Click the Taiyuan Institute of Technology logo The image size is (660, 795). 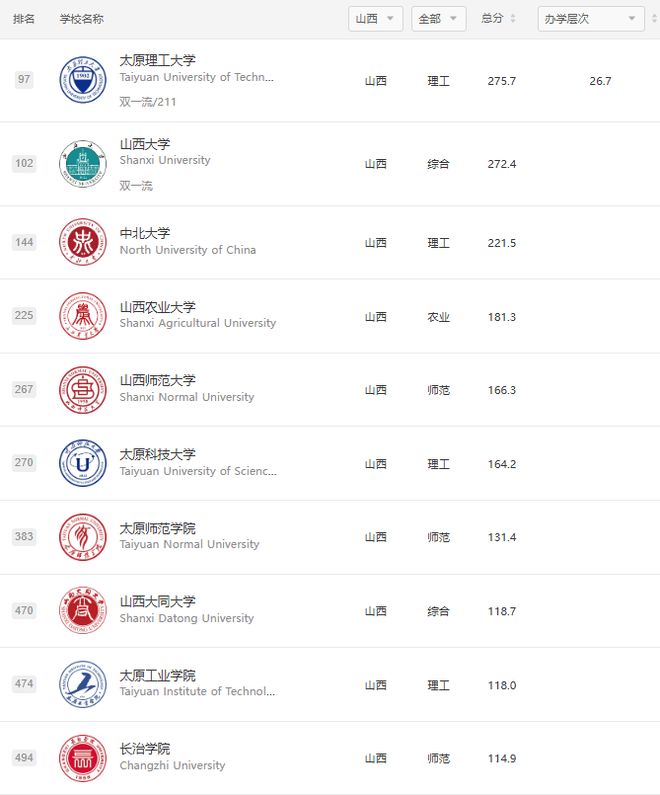(83, 684)
